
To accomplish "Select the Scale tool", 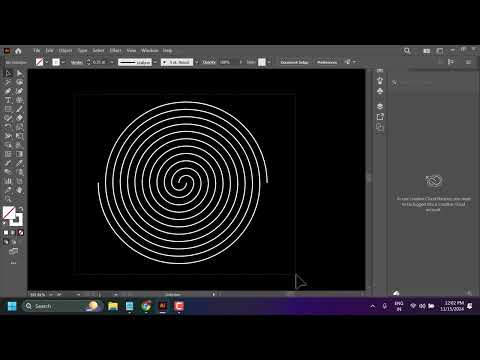I will 20,127.
